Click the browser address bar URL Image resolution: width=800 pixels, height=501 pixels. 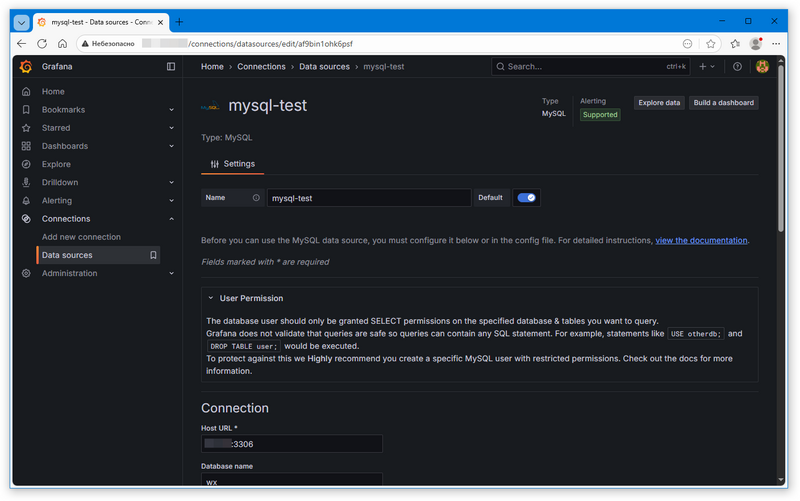(270, 44)
